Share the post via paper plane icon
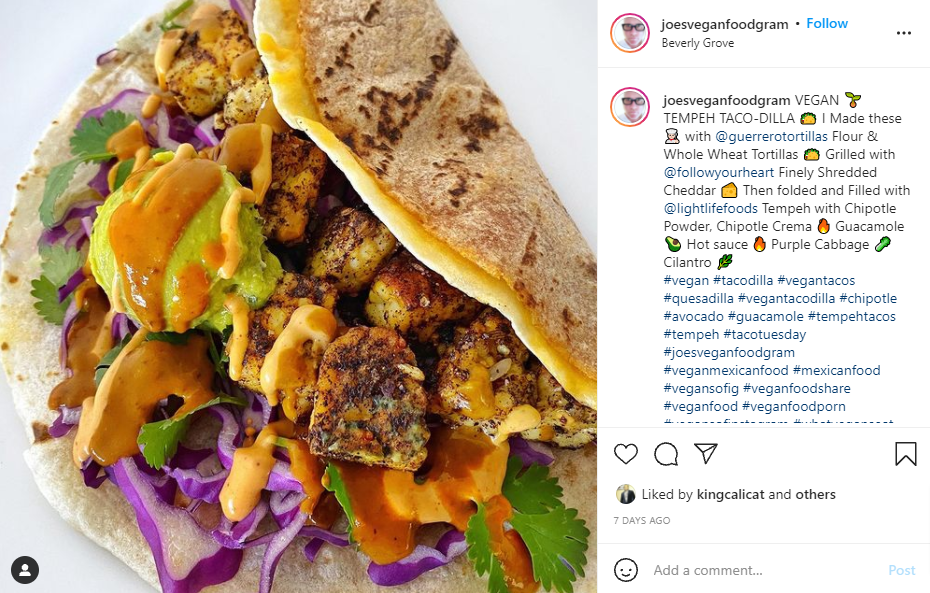The height and width of the screenshot is (593, 930). tap(706, 453)
